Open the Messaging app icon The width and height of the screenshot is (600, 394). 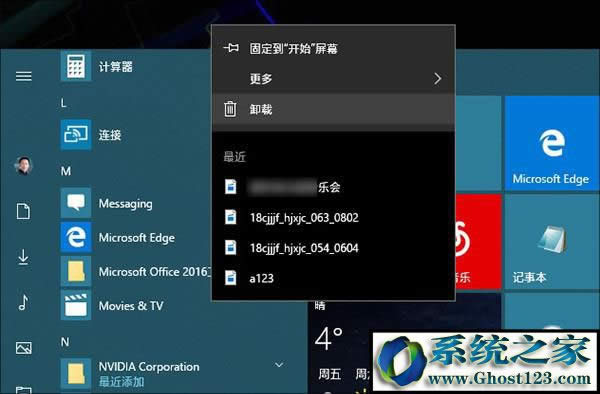[x=76, y=203]
